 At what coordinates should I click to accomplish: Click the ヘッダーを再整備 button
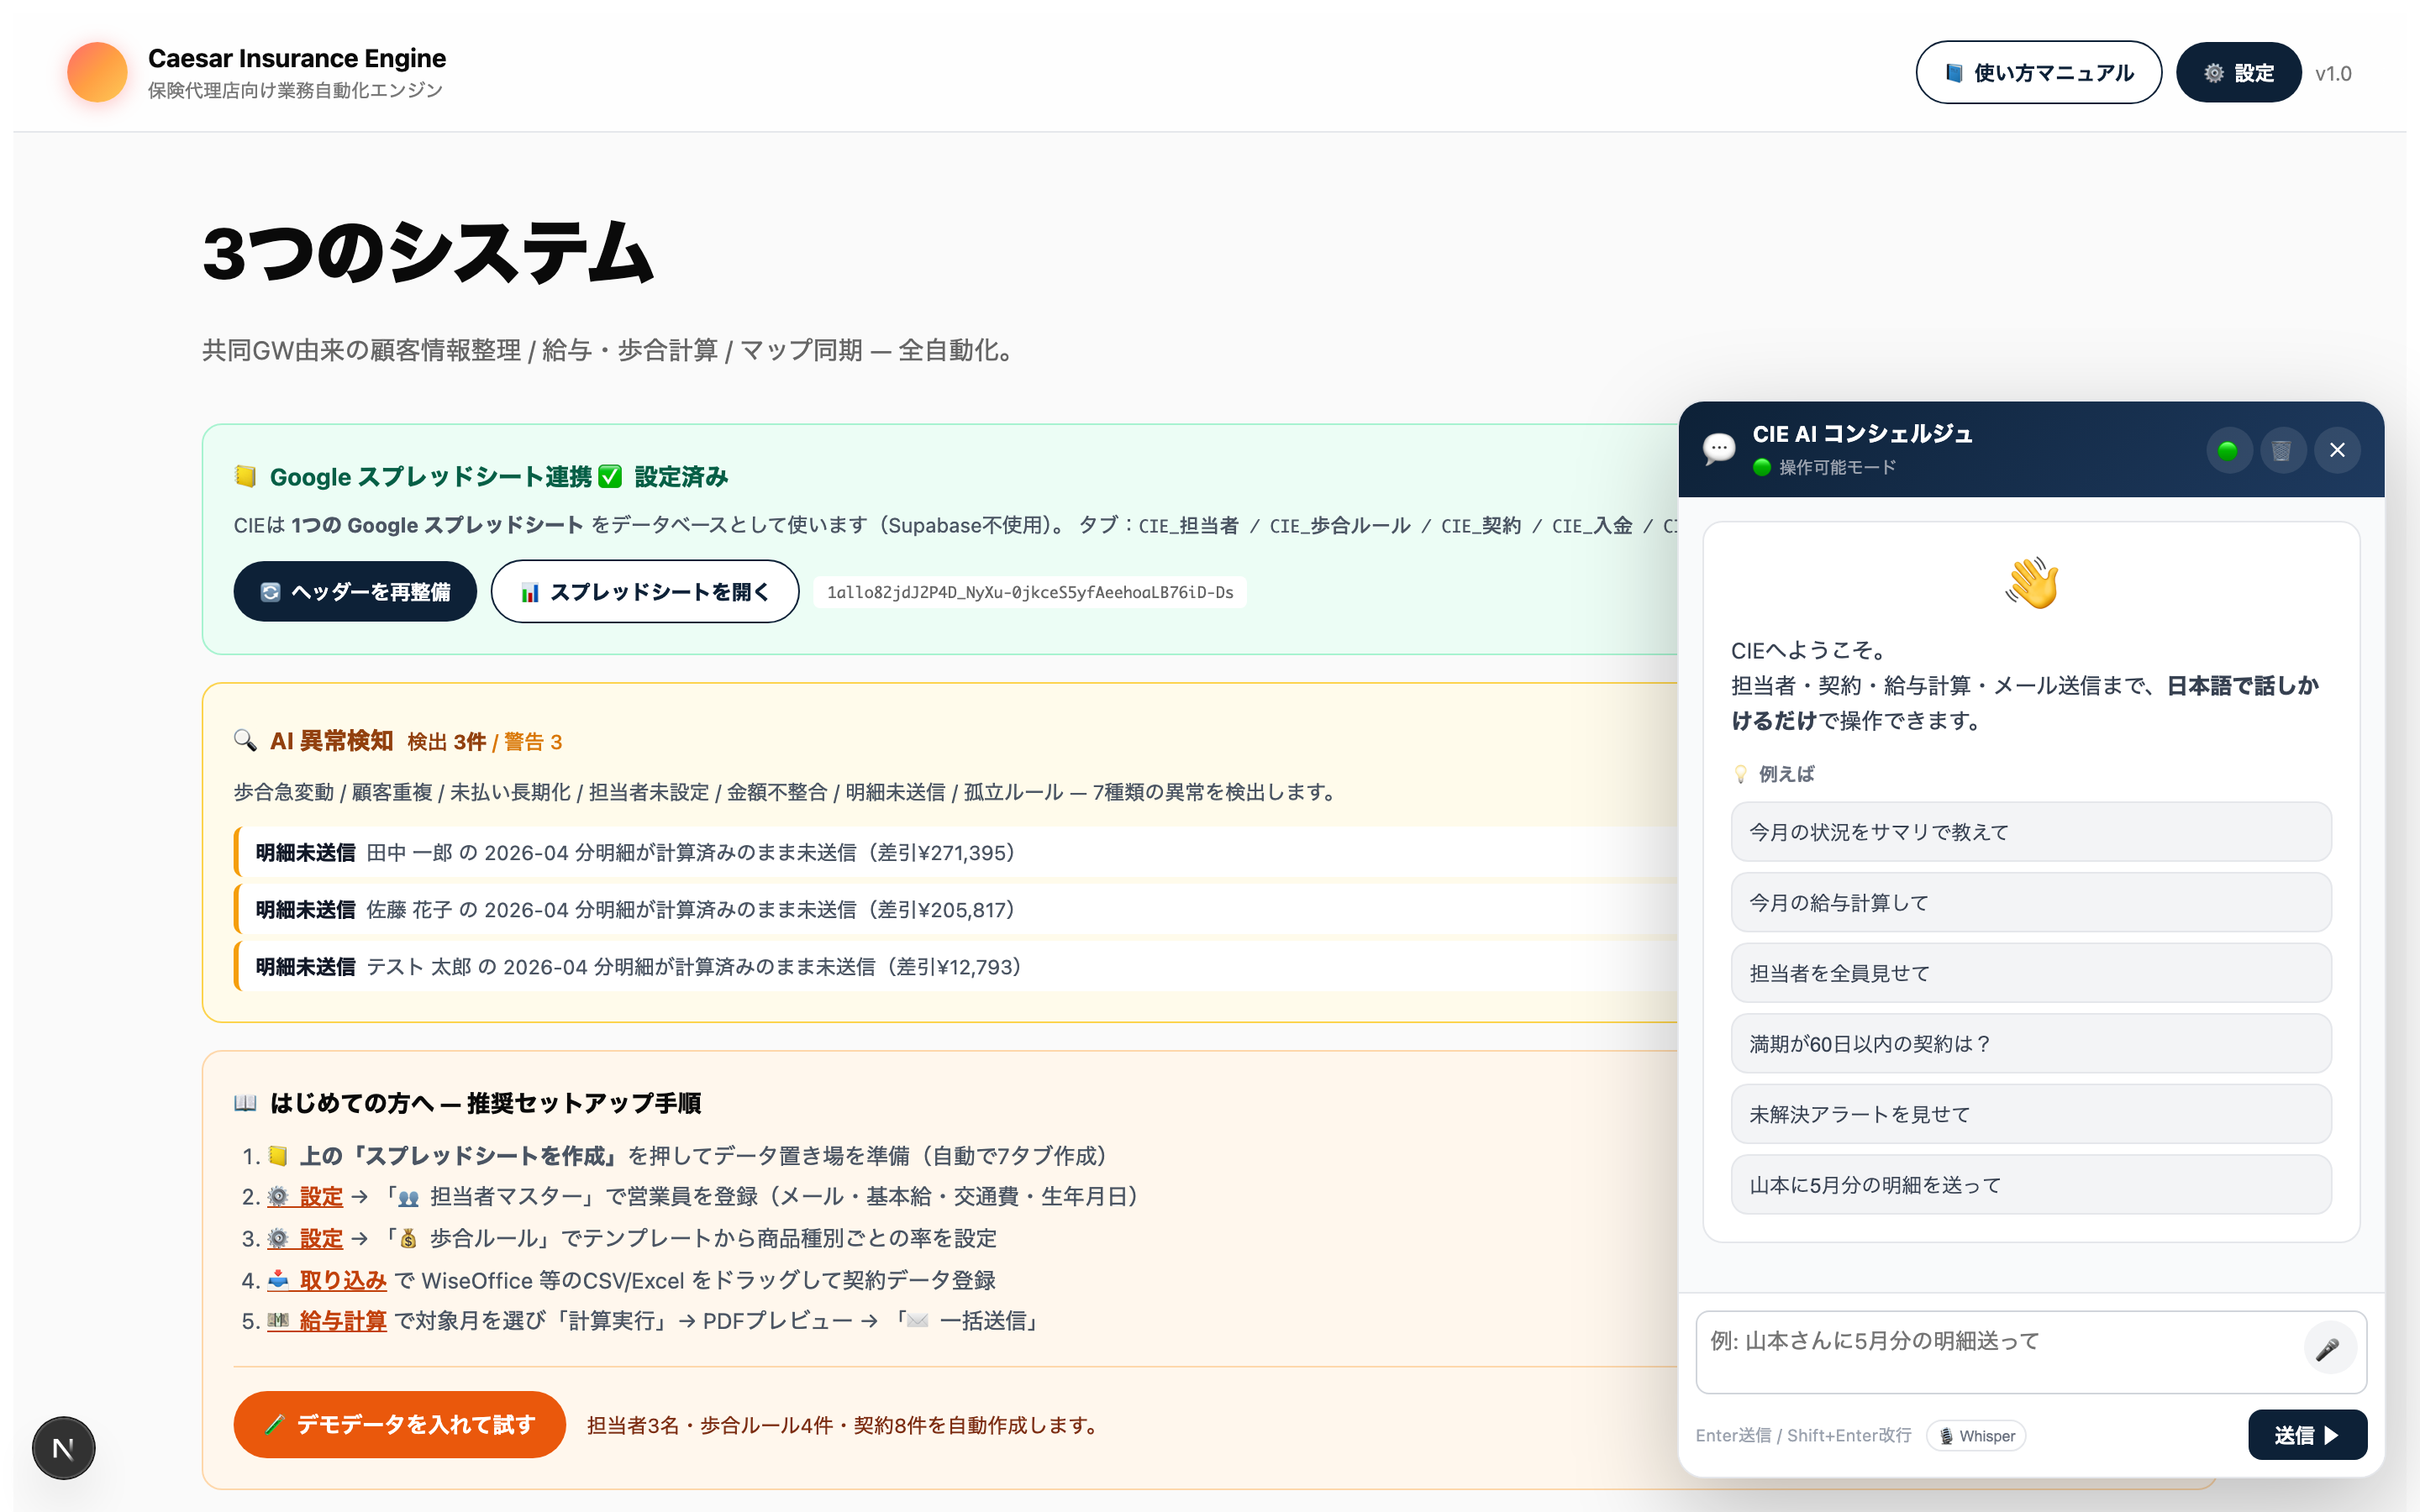pyautogui.click(x=355, y=591)
